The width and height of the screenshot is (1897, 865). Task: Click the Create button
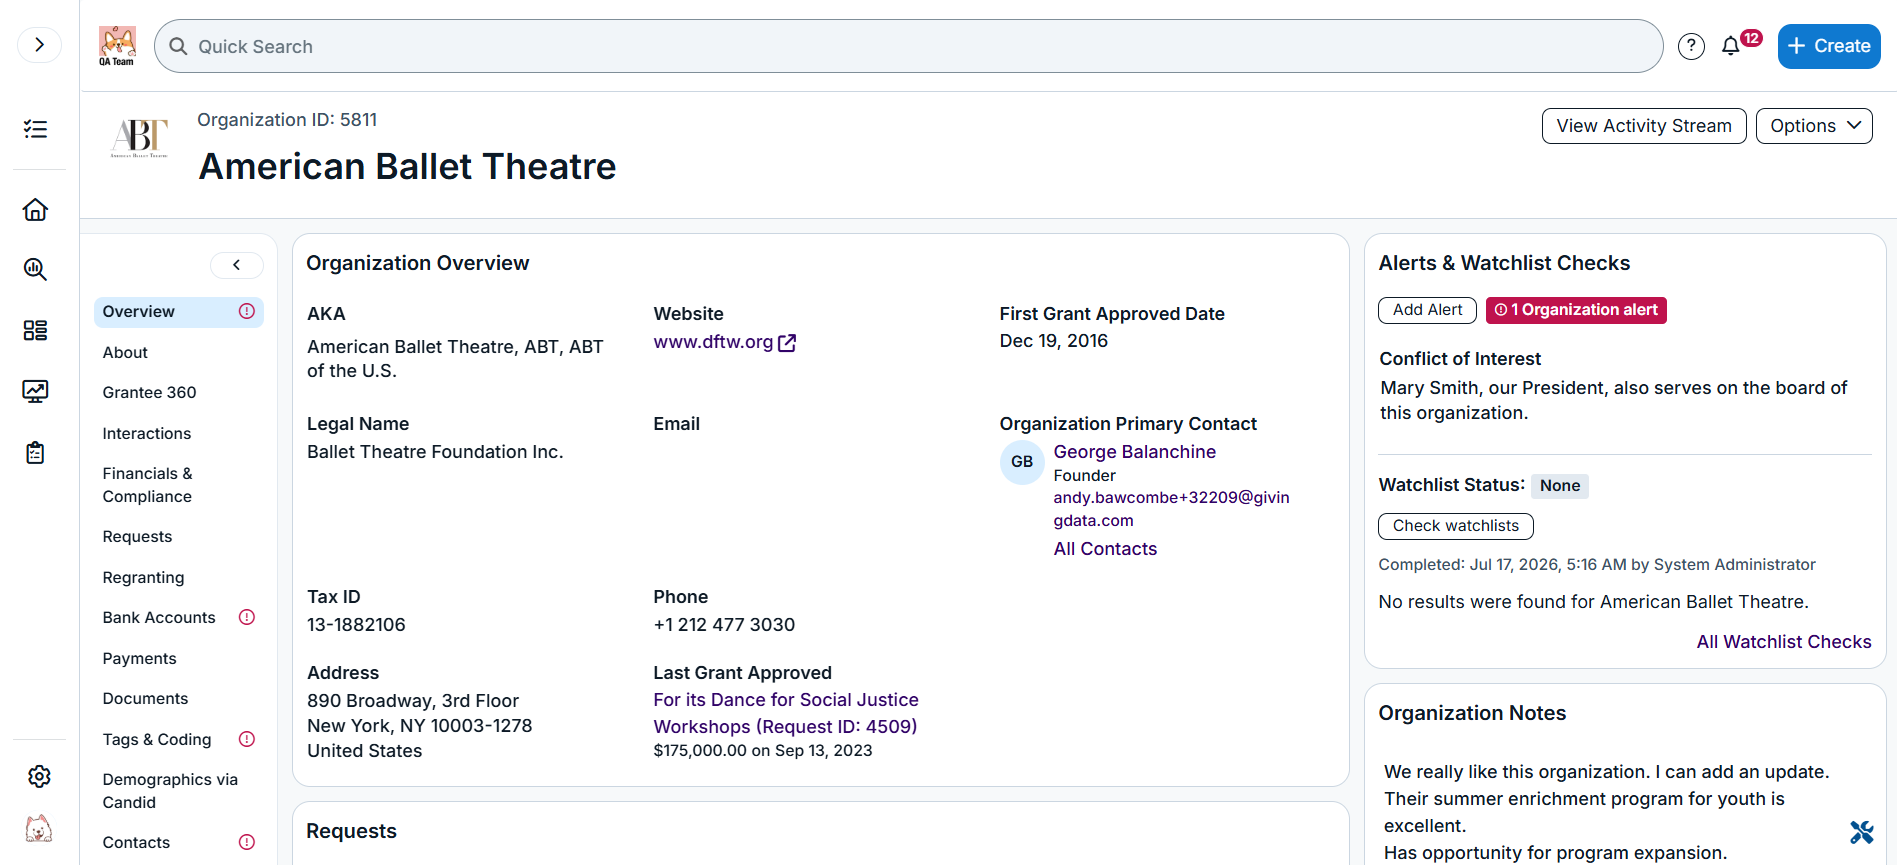tap(1828, 46)
